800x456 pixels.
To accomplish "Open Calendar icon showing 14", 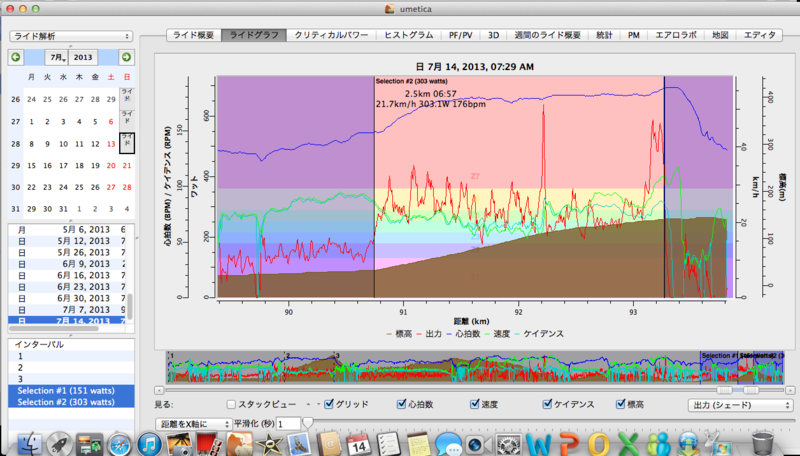I will tap(359, 444).
